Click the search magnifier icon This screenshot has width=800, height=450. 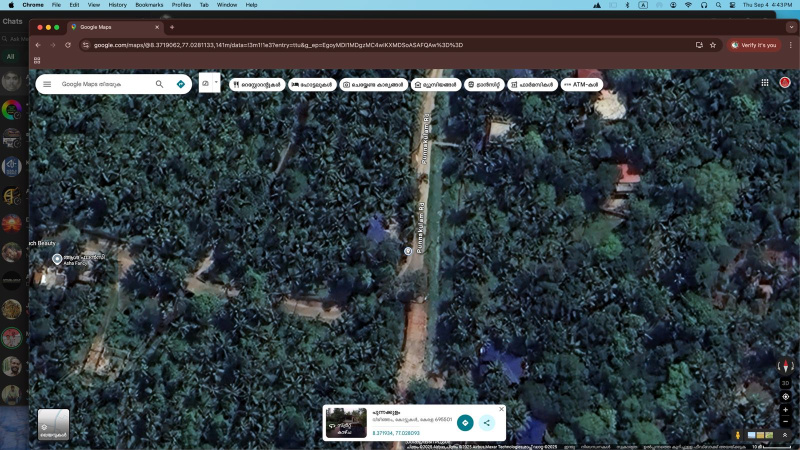tap(159, 84)
